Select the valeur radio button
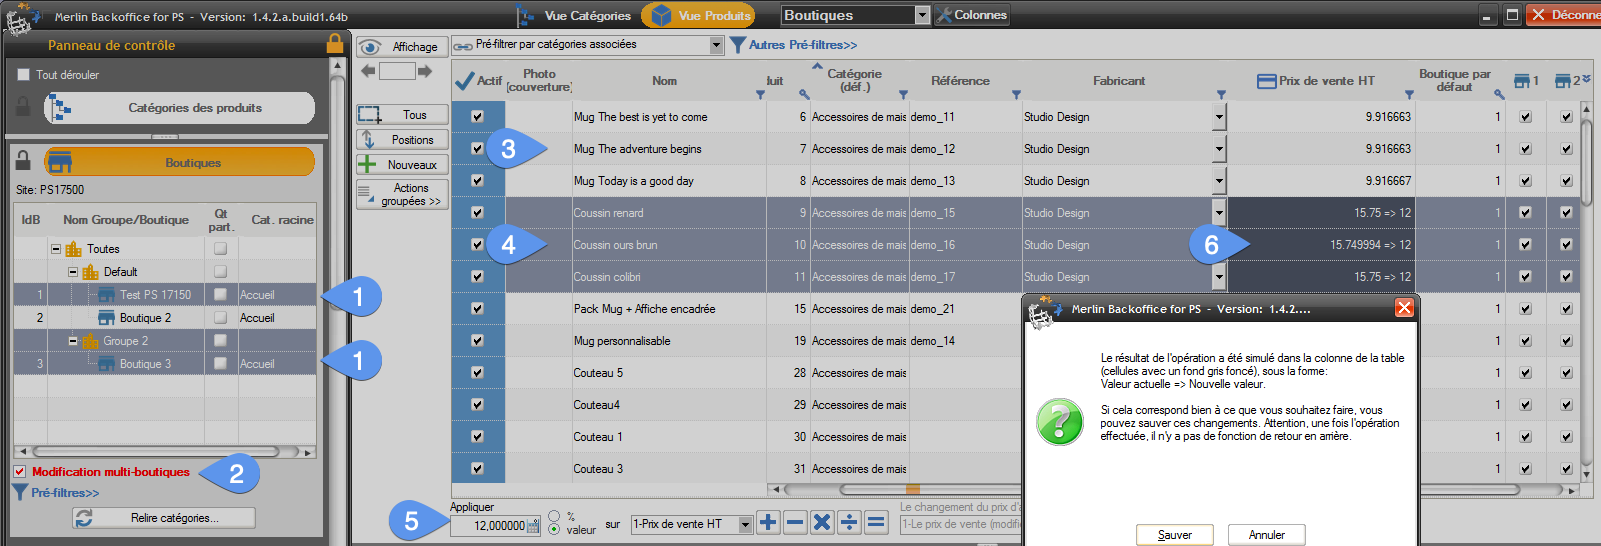 554,529
